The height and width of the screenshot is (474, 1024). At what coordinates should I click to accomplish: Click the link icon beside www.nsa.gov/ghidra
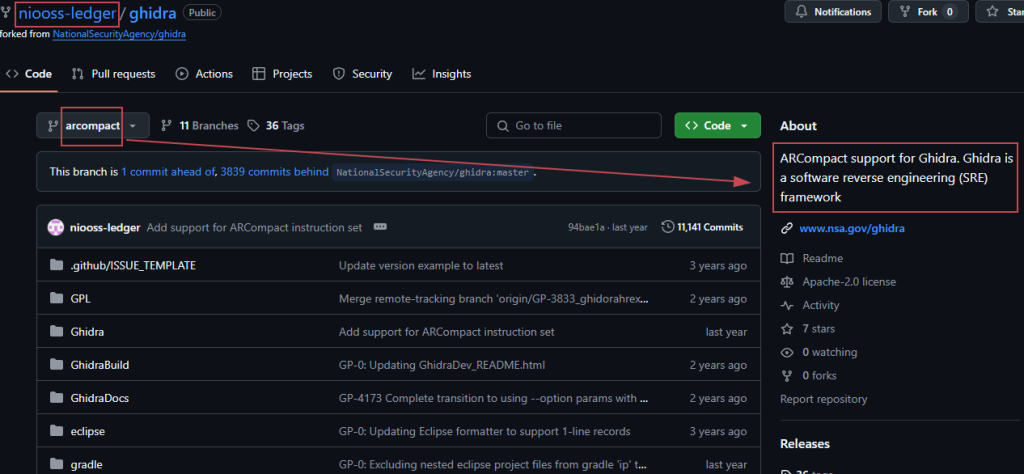pos(787,228)
